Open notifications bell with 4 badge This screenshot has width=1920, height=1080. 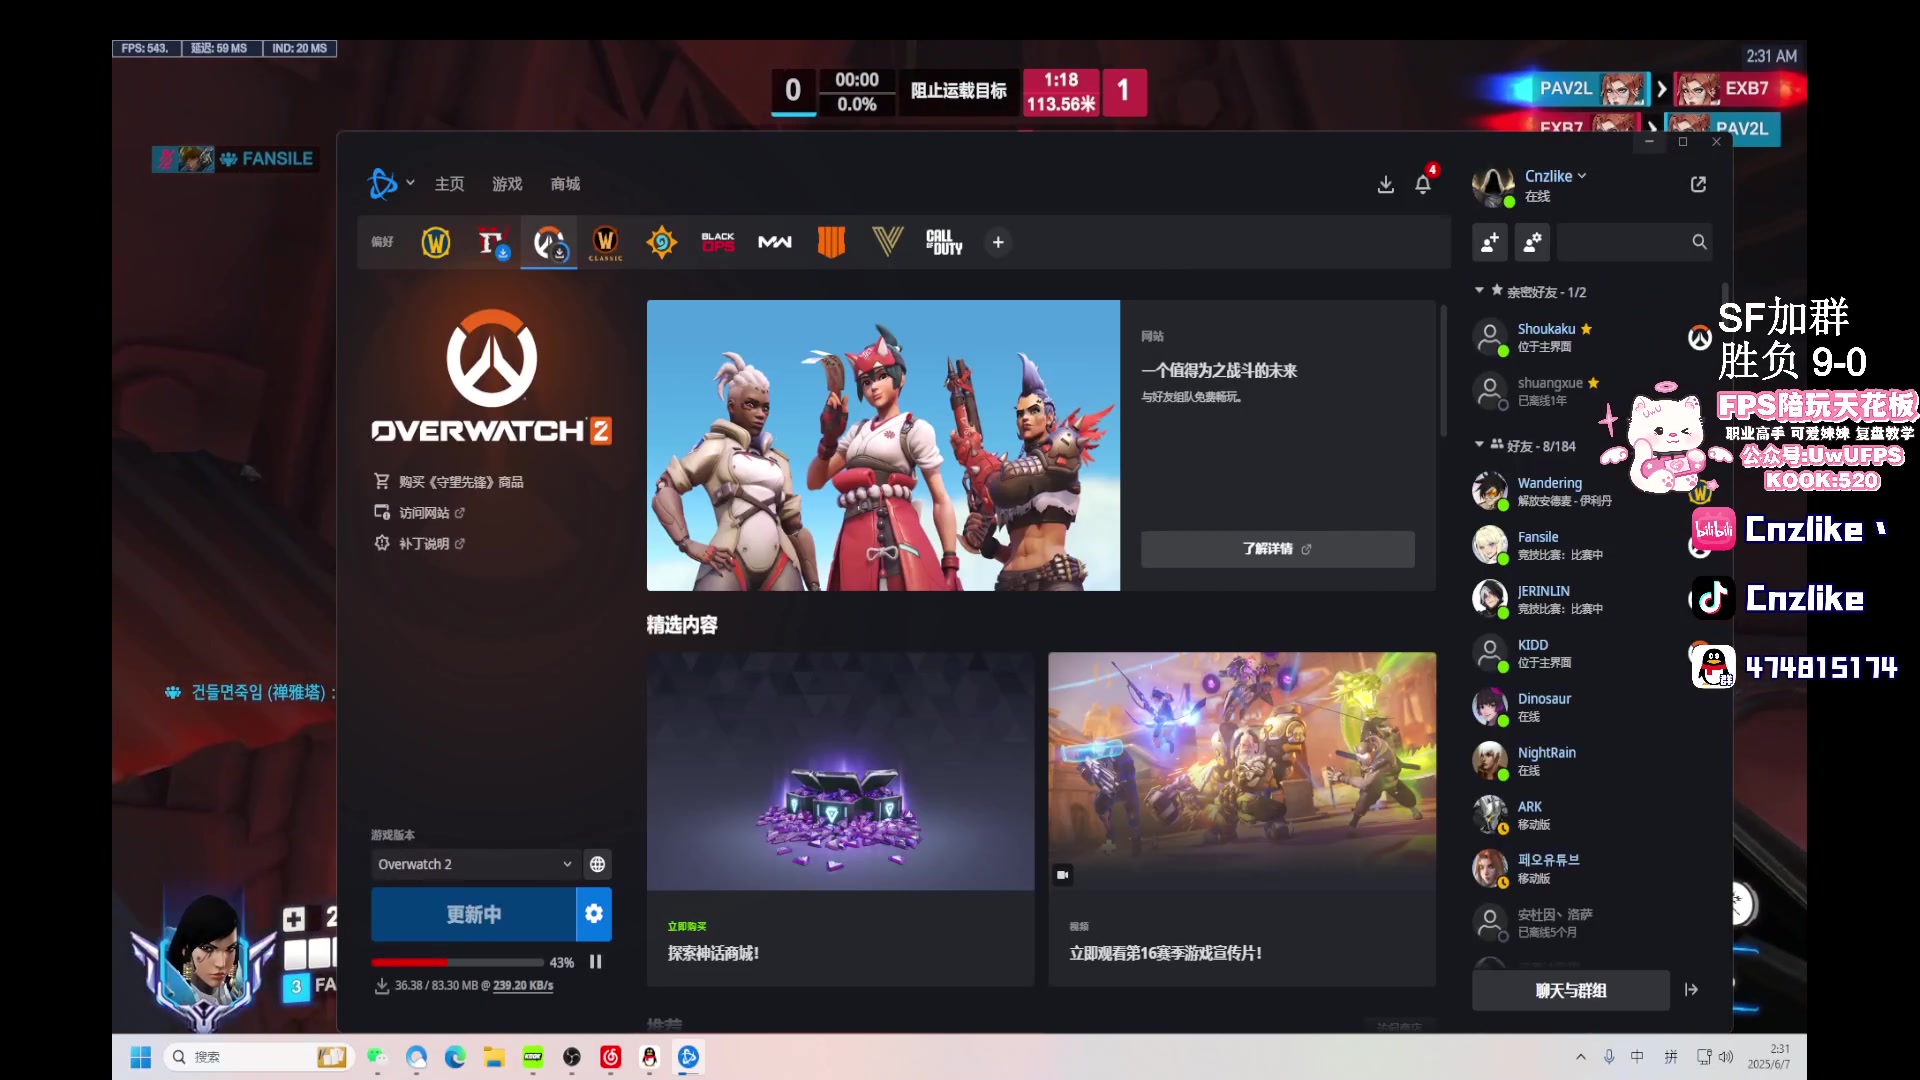tap(1424, 182)
